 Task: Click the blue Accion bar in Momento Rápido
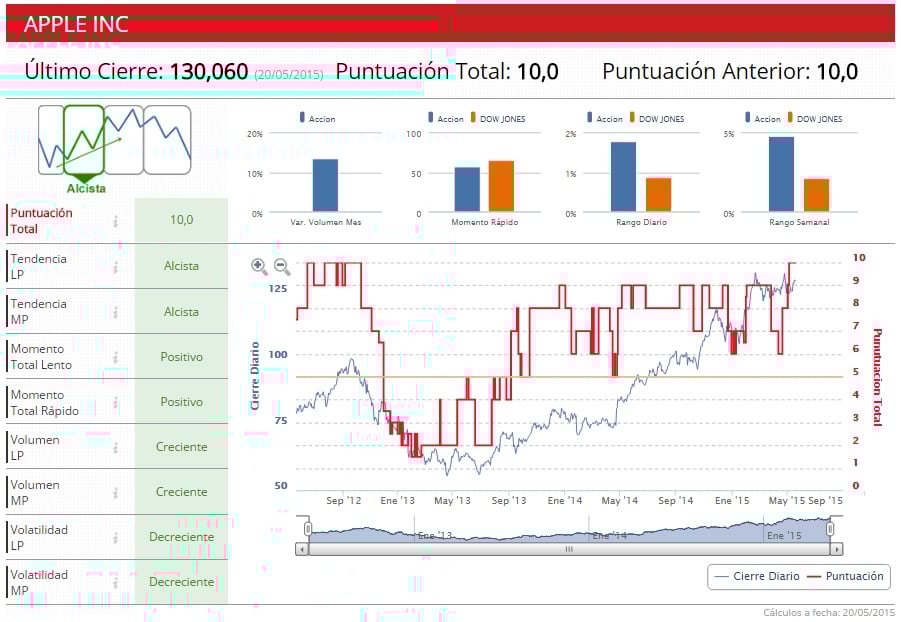[x=467, y=190]
